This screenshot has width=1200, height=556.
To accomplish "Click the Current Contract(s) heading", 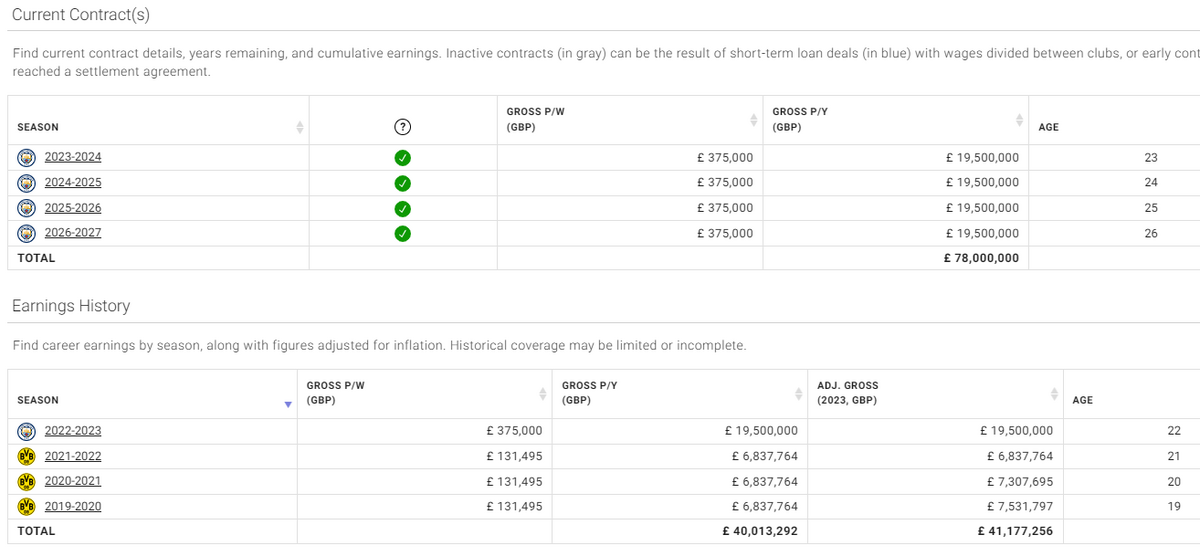I will pyautogui.click(x=81, y=14).
